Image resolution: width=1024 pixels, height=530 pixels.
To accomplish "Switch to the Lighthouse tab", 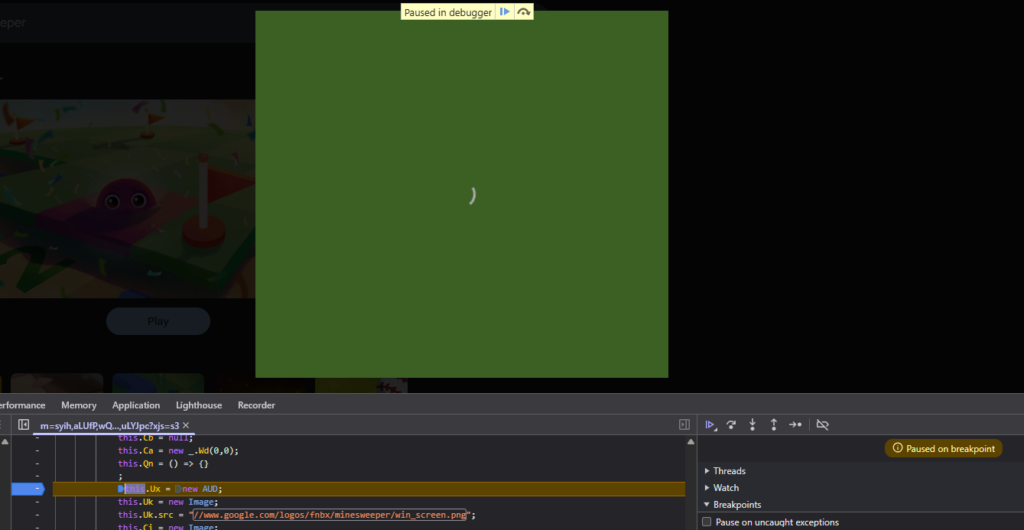I will 199,405.
